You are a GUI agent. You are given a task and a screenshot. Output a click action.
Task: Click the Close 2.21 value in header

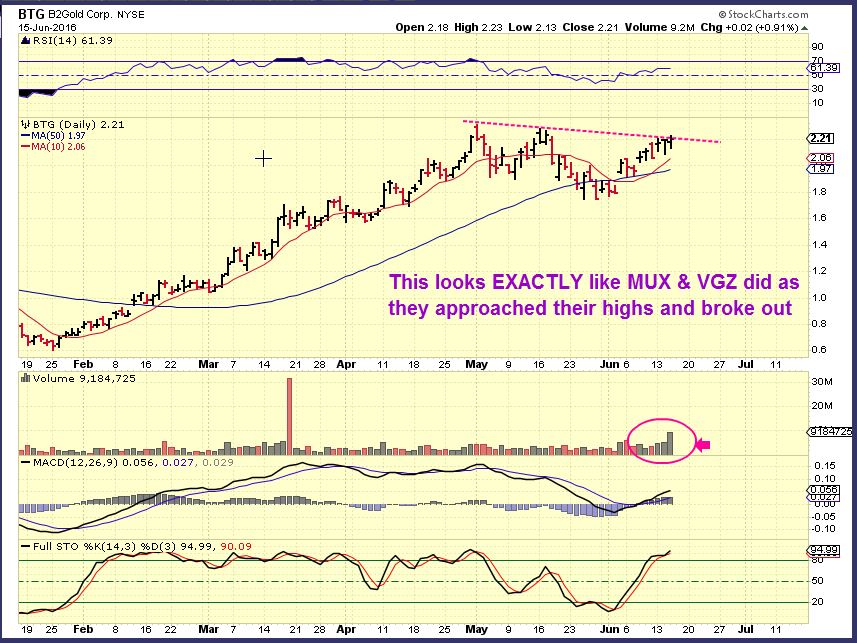coord(589,27)
